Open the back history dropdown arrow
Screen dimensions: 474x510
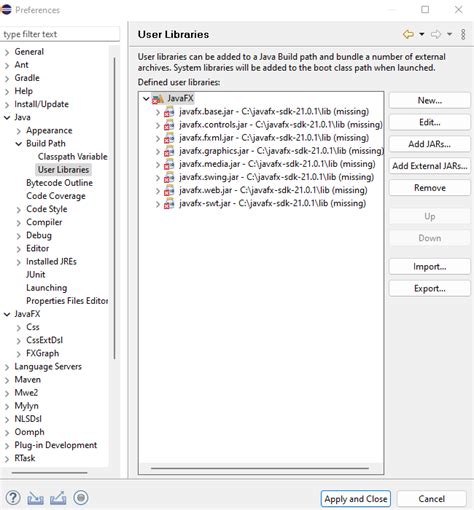[422, 34]
